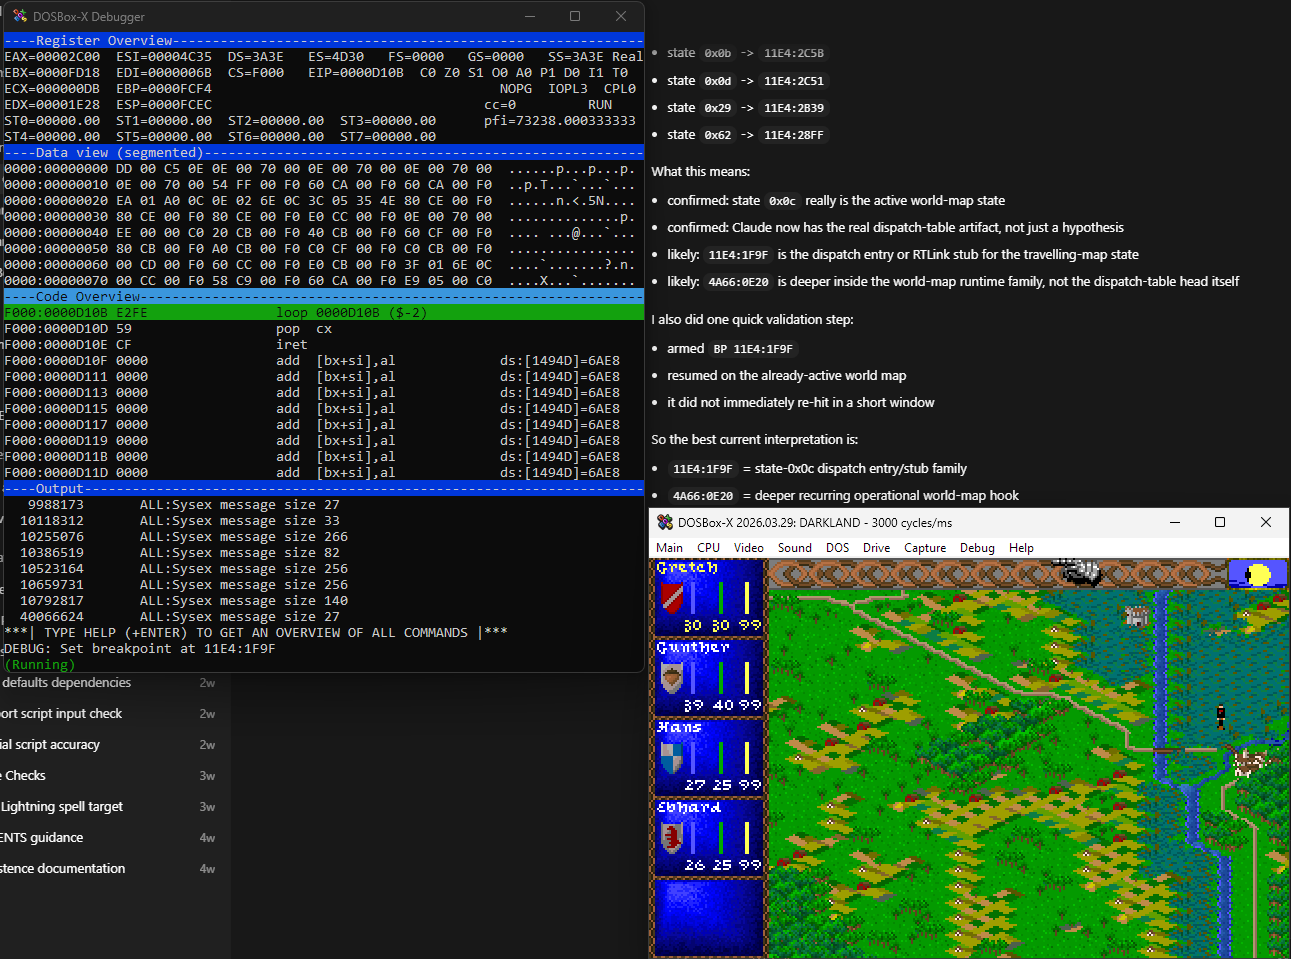This screenshot has height=959, width=1291.
Task: Click Hans's character name label
Action: [x=679, y=727]
